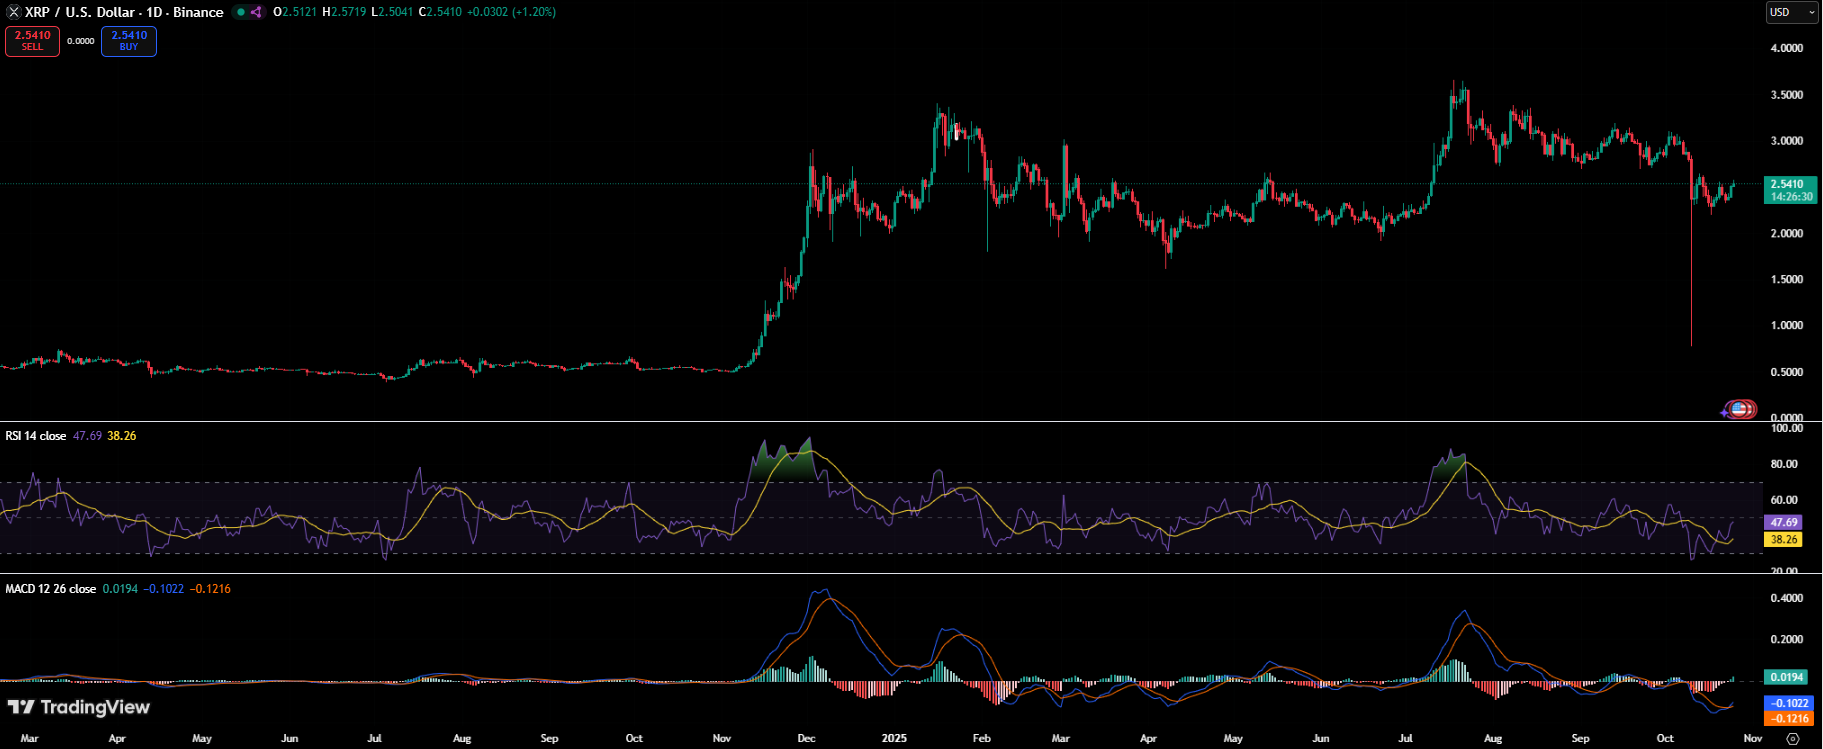Click the green MACD histogram tag 0.0194

coord(1786,677)
